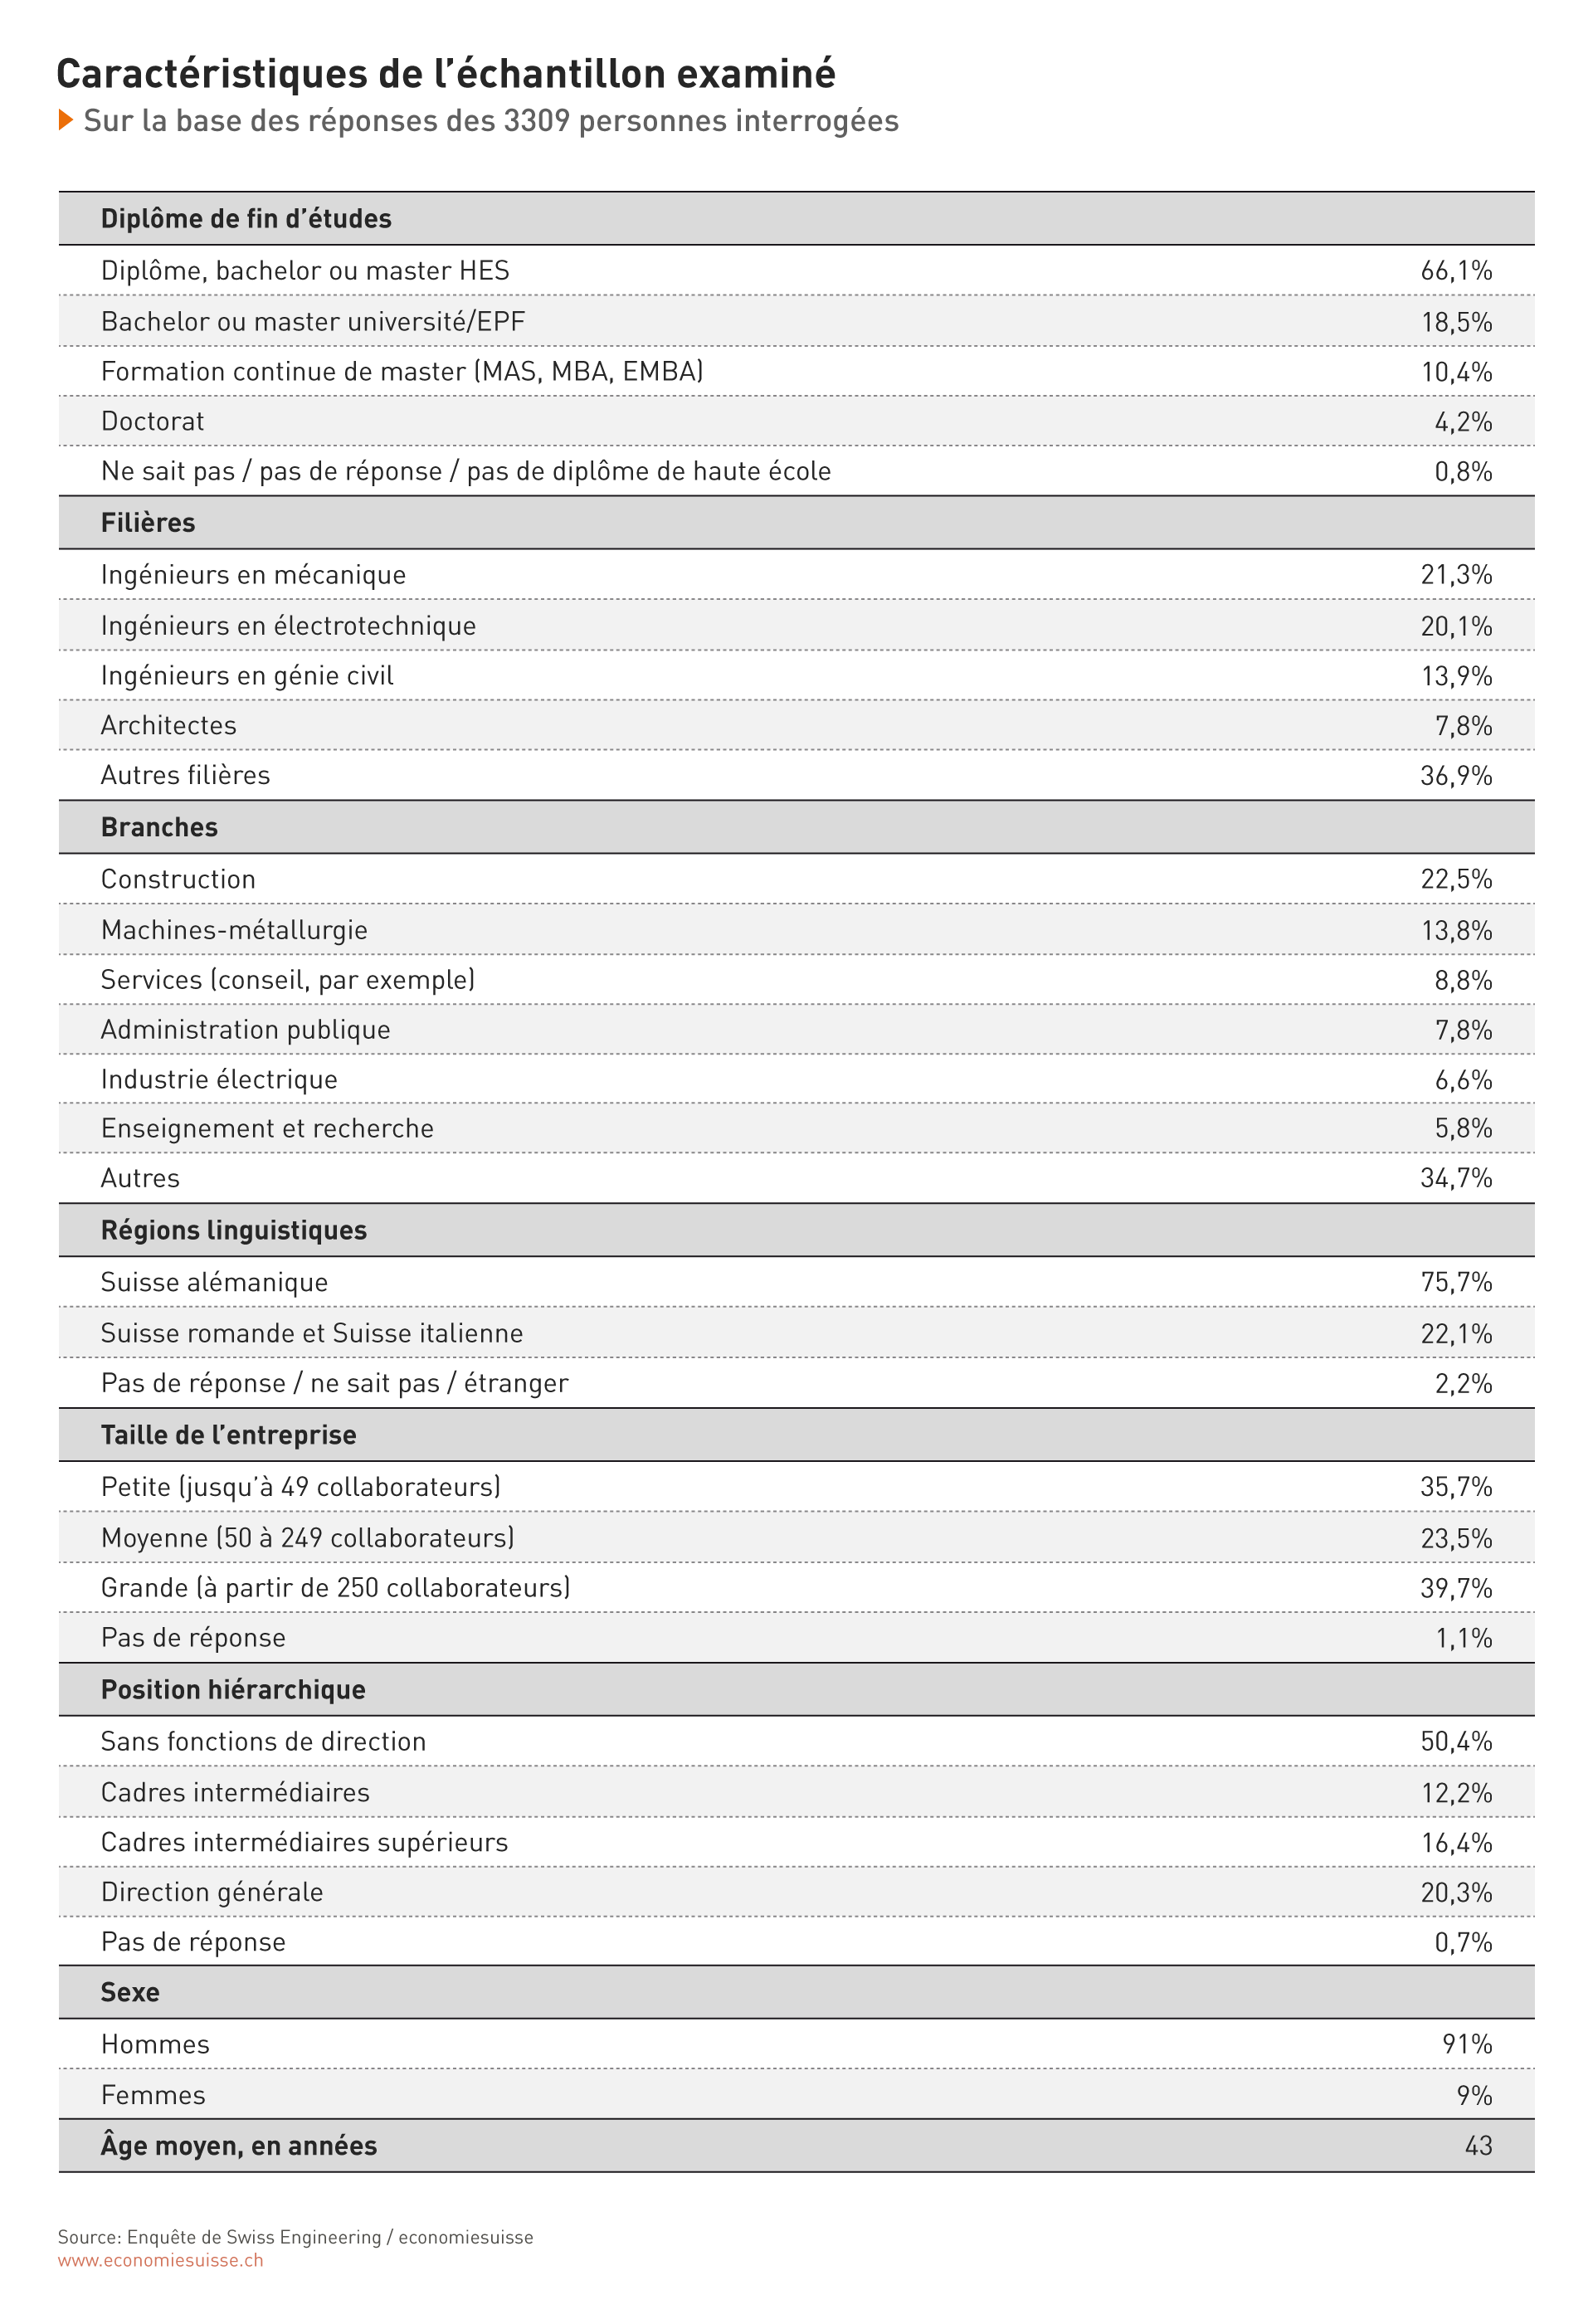
Task: Click the 'Machines-métallurgie' row label
Action: (234, 930)
